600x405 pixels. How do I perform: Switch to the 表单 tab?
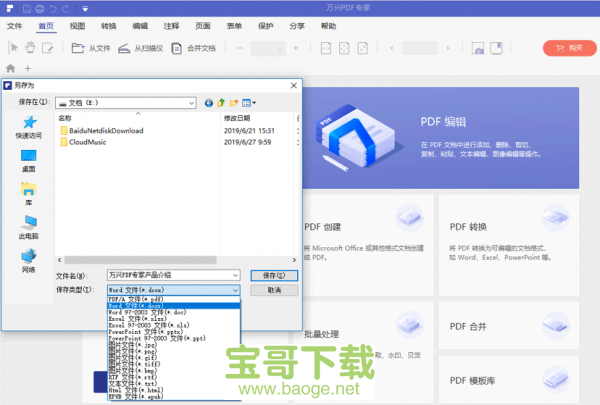pos(234,26)
